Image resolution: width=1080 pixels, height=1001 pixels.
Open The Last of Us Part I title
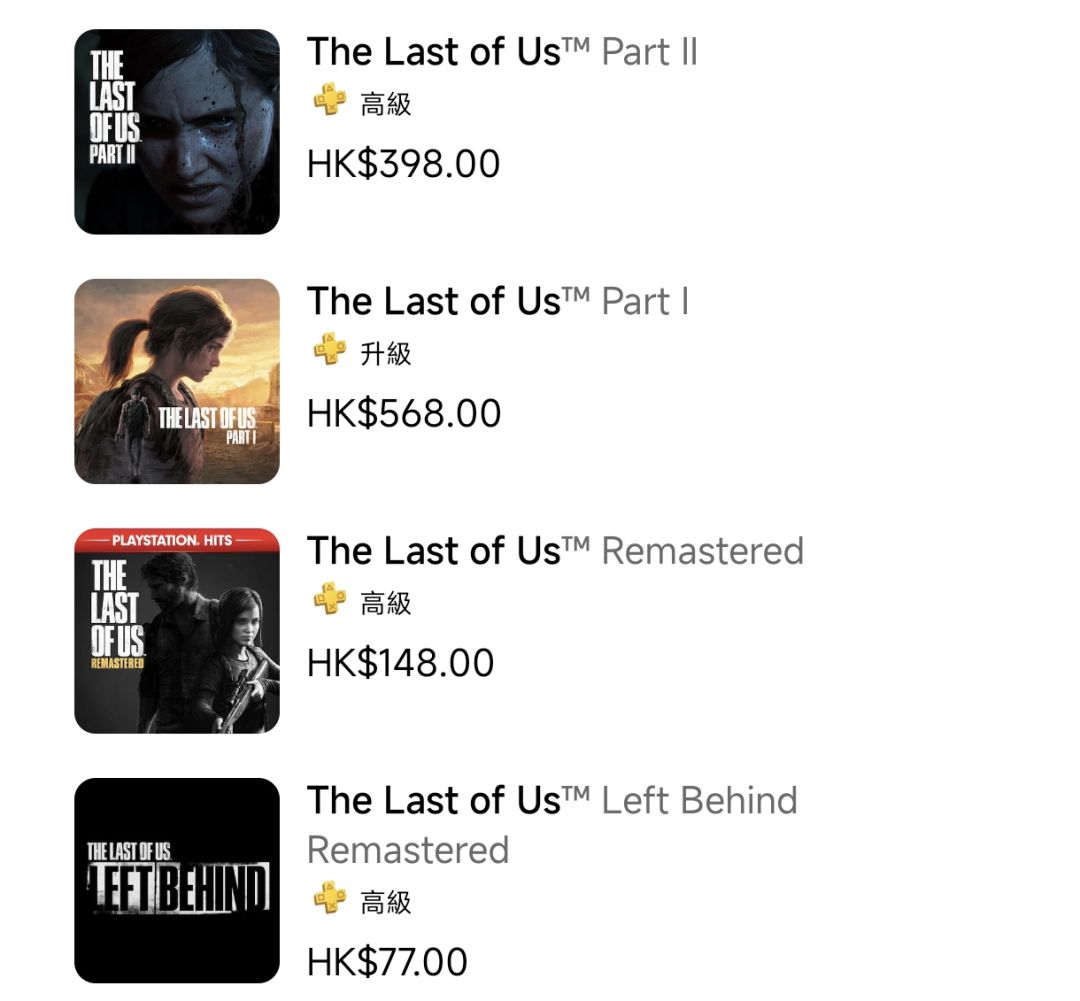click(498, 301)
